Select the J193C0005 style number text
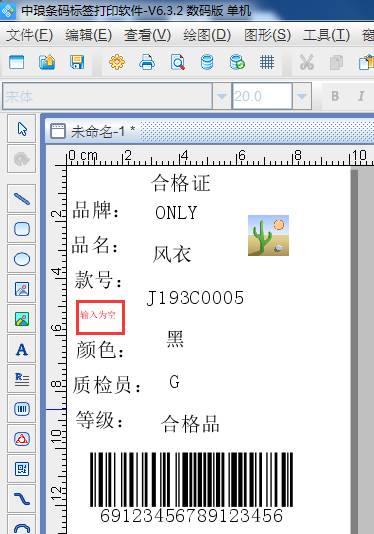374x534 pixels. (195, 298)
